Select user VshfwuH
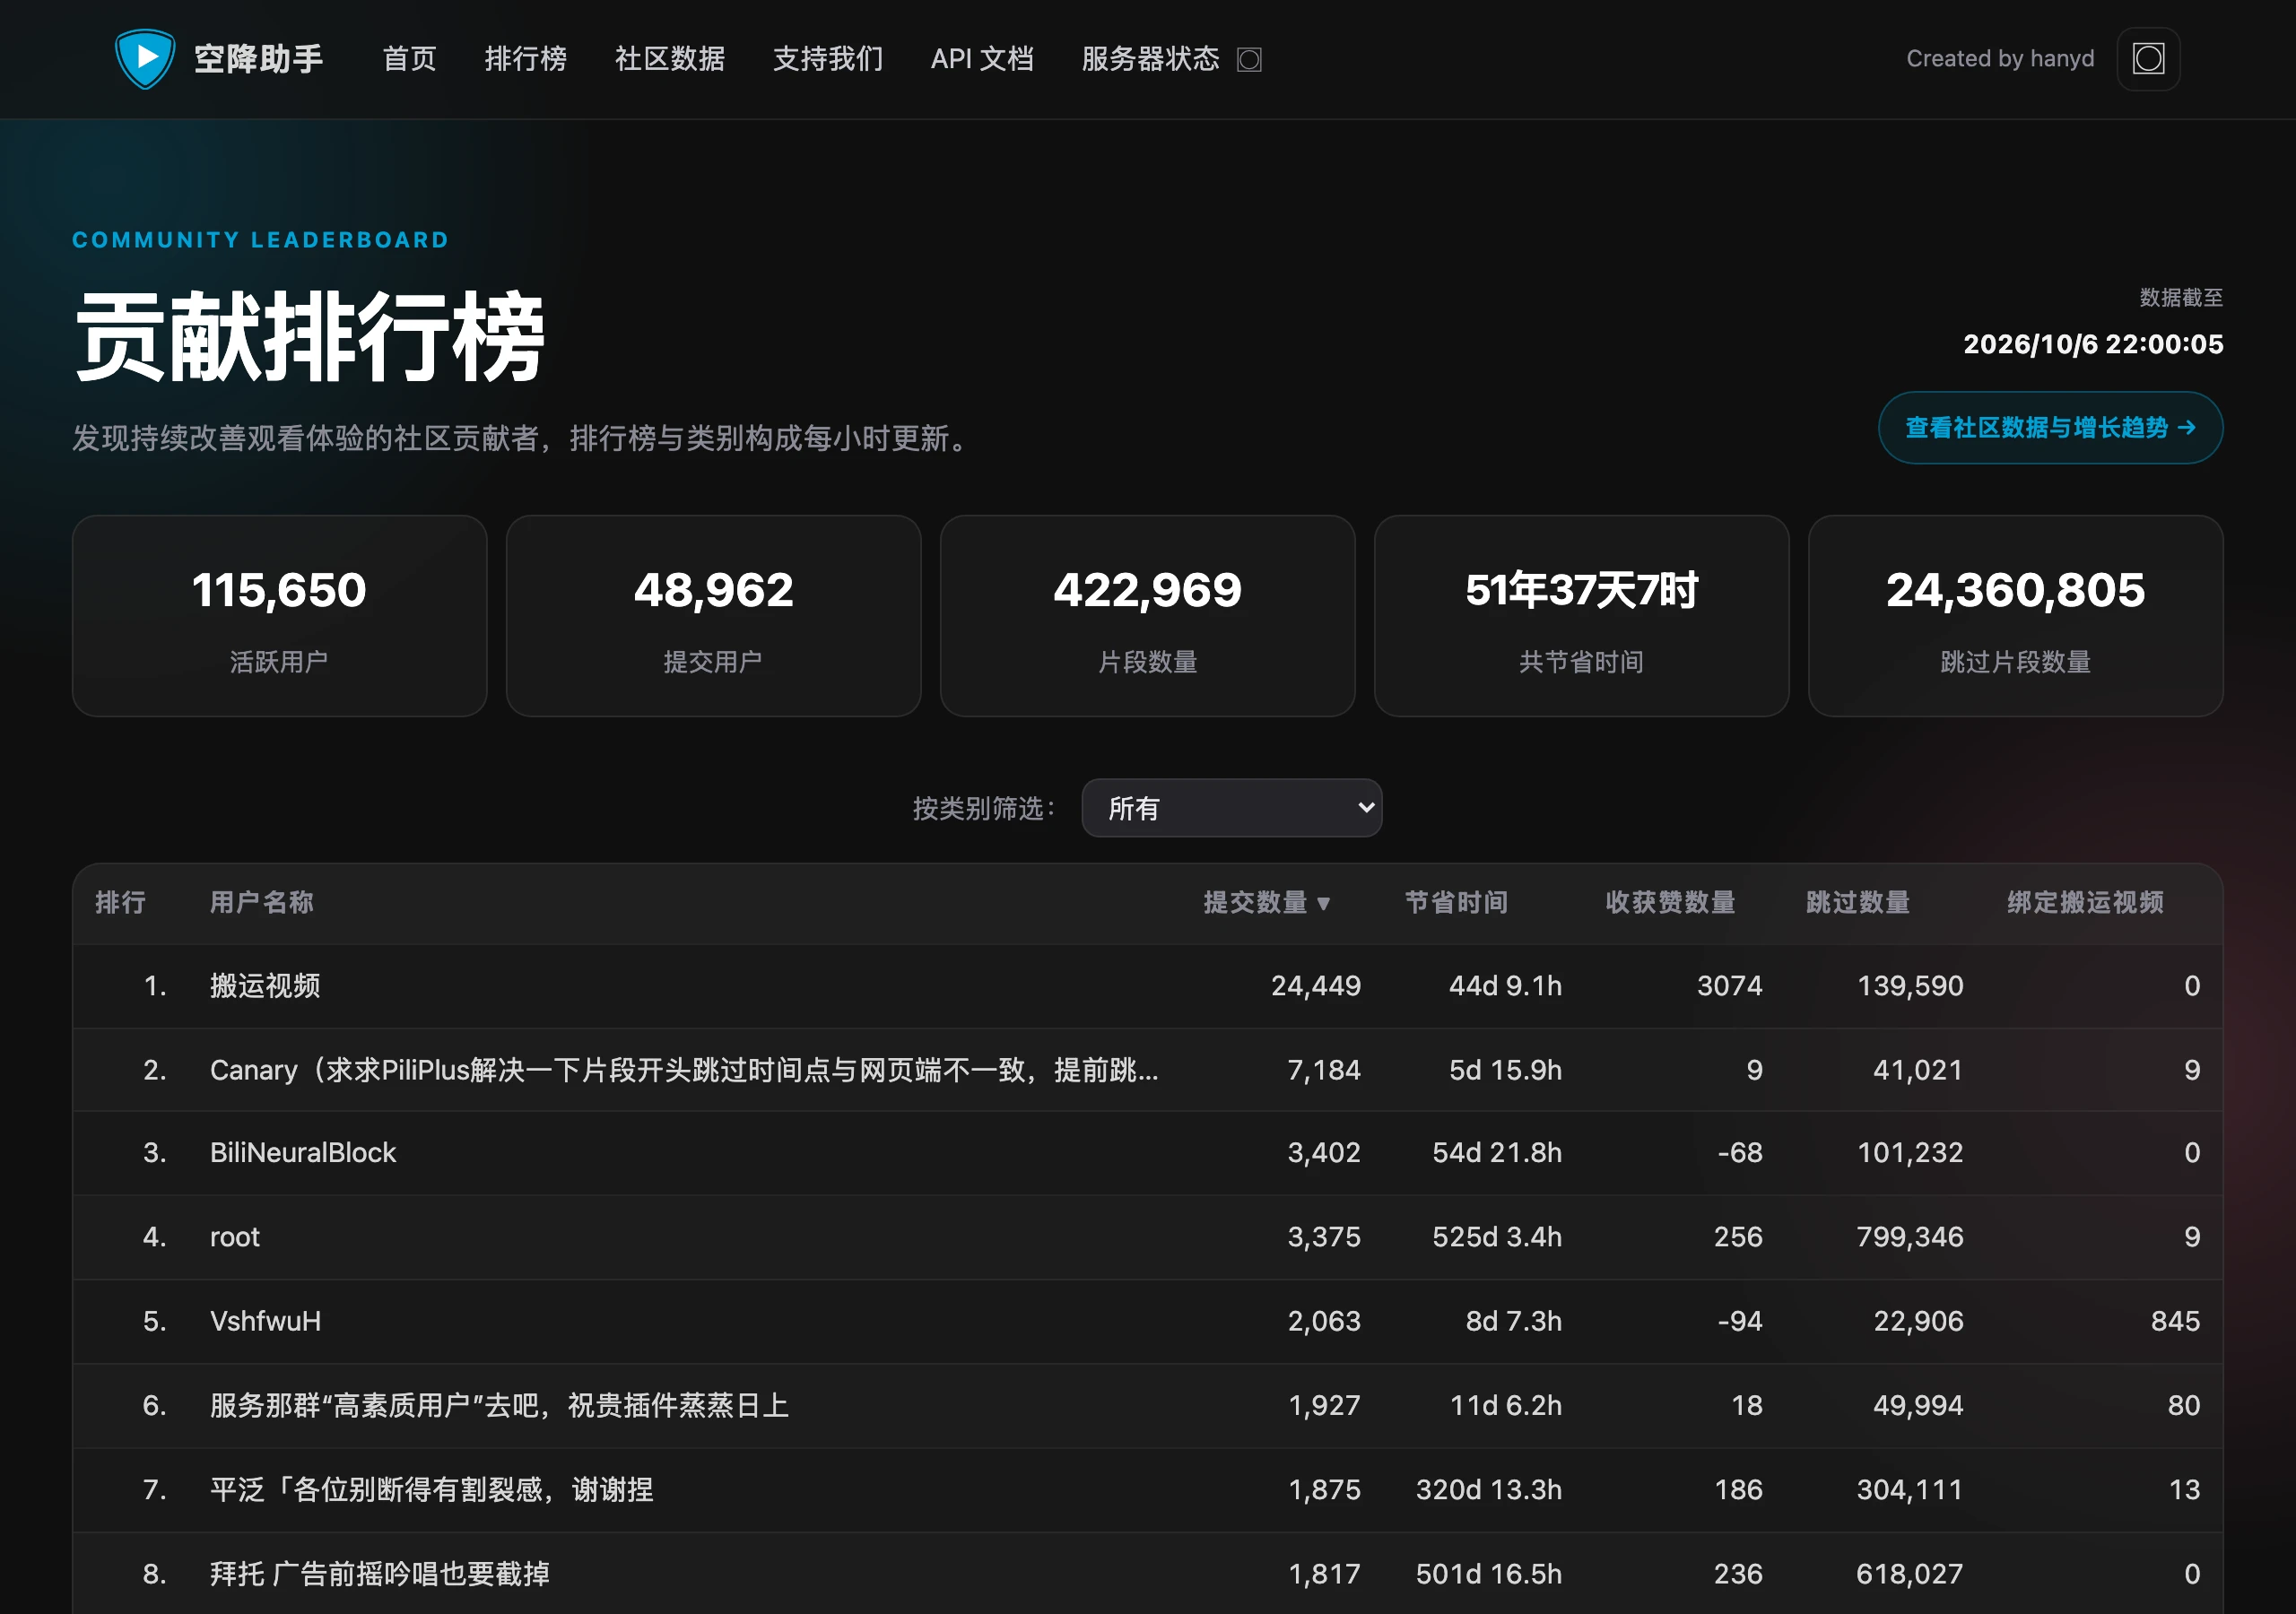Screen dimensions: 2296x1614 pyautogui.click(x=266, y=1321)
